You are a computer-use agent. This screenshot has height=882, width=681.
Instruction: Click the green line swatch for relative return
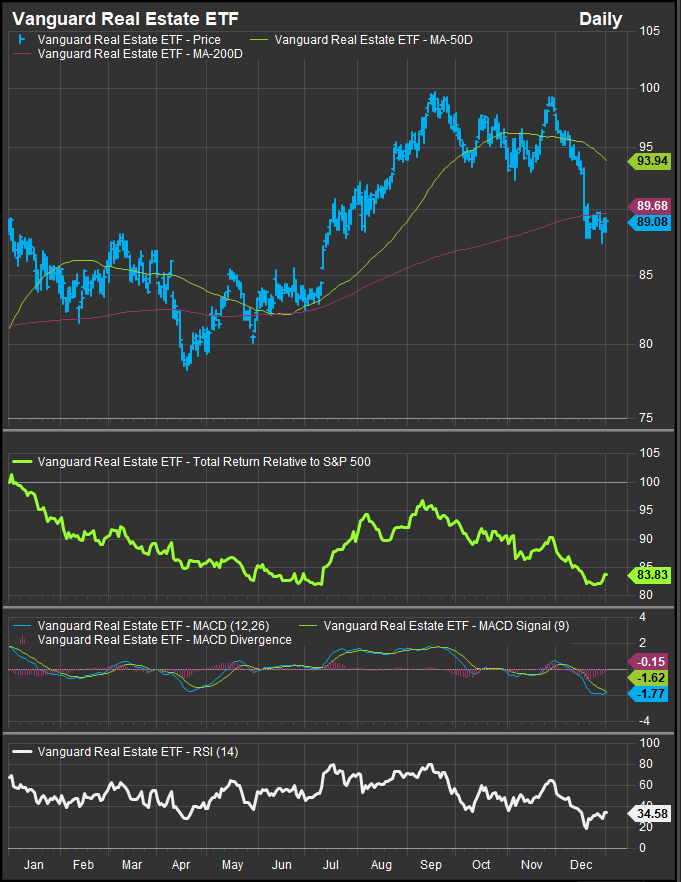(x=24, y=462)
